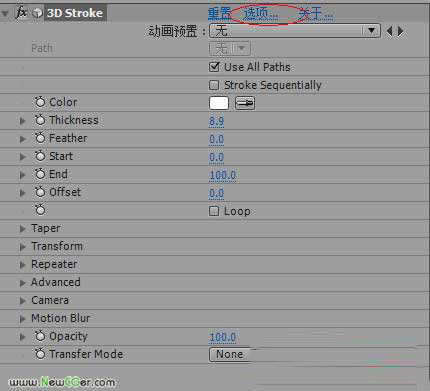Click the 重置 reset link
Viewport: 430px width, 391px height.
(x=219, y=13)
